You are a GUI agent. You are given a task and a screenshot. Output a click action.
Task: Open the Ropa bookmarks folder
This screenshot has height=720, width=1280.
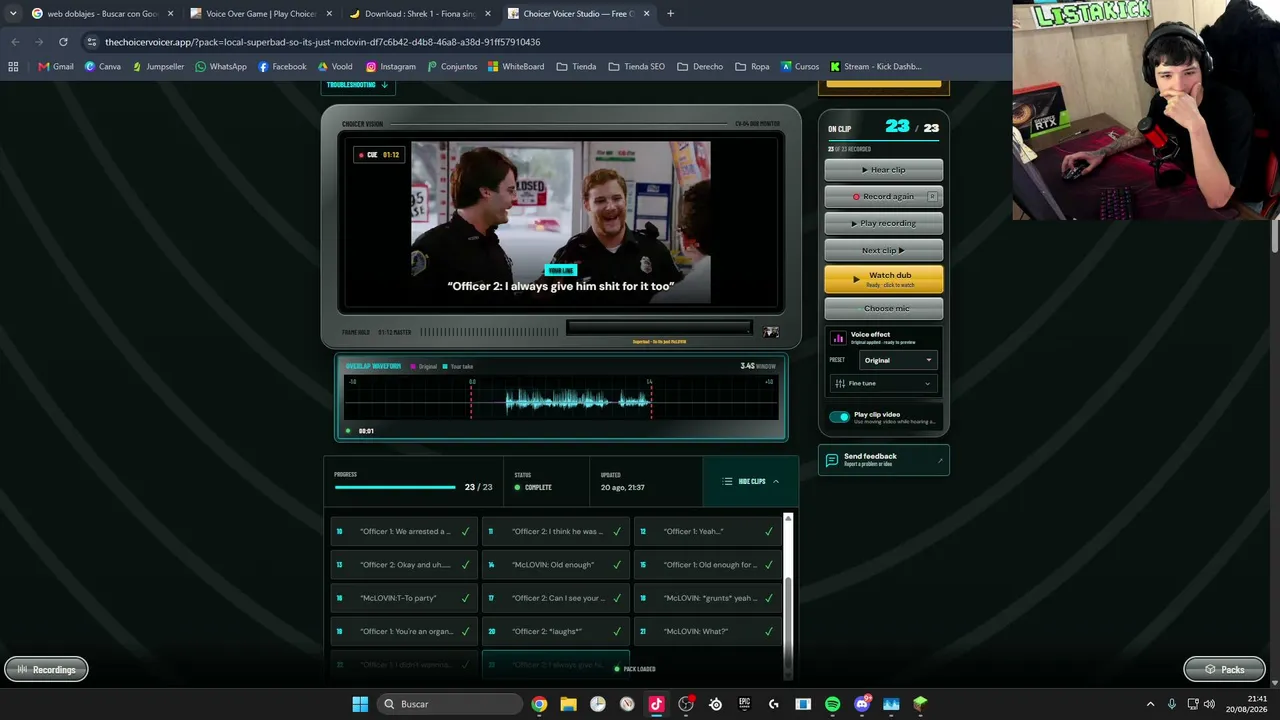[x=752, y=67]
